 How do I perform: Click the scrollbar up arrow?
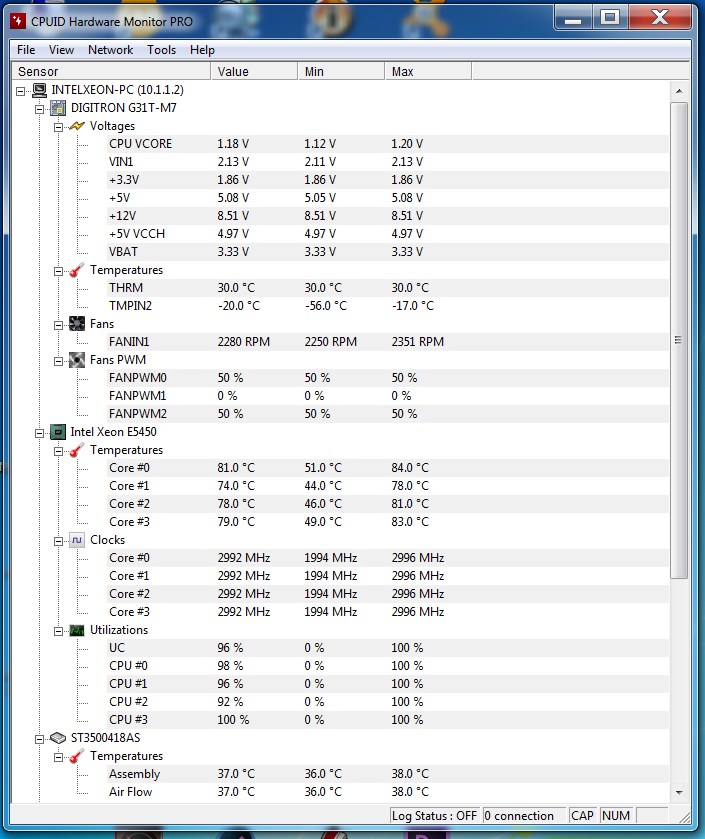[x=679, y=91]
